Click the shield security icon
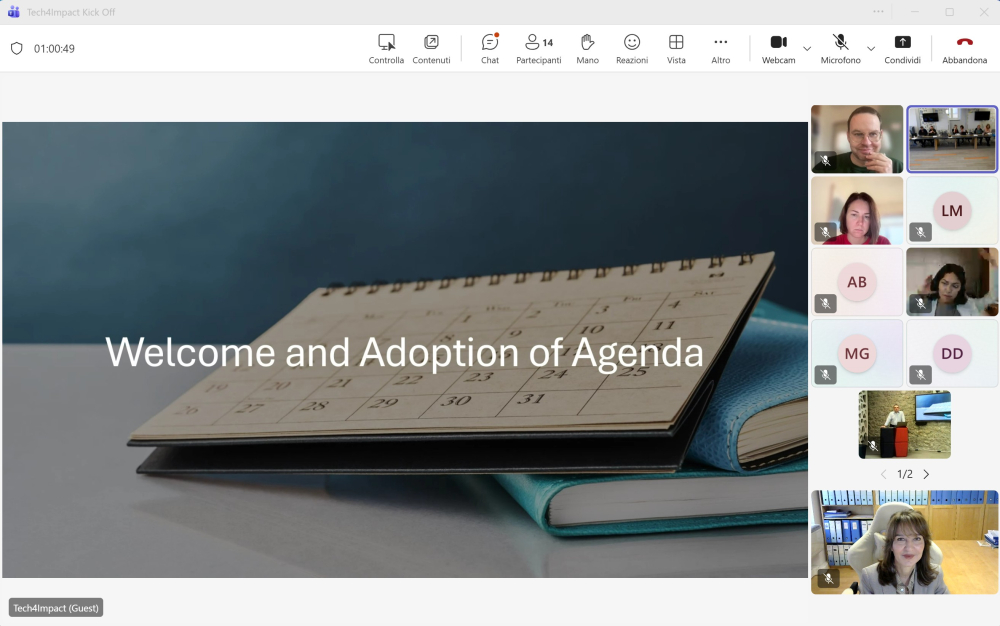Image resolution: width=1000 pixels, height=626 pixels. (16, 48)
